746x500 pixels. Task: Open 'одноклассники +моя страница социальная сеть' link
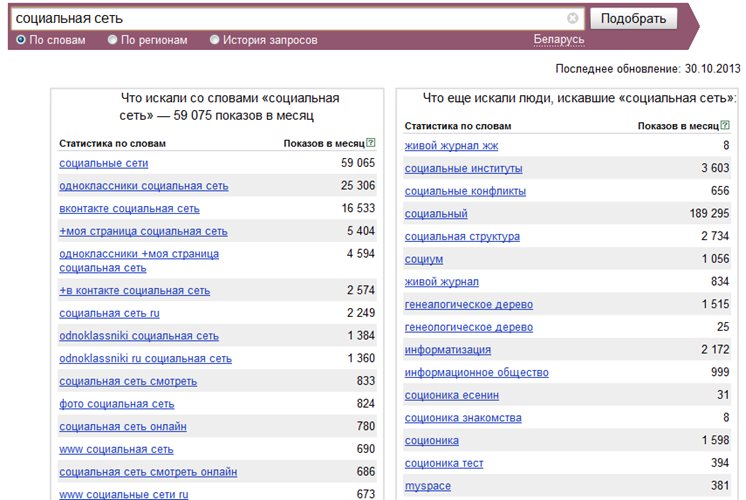[139, 261]
